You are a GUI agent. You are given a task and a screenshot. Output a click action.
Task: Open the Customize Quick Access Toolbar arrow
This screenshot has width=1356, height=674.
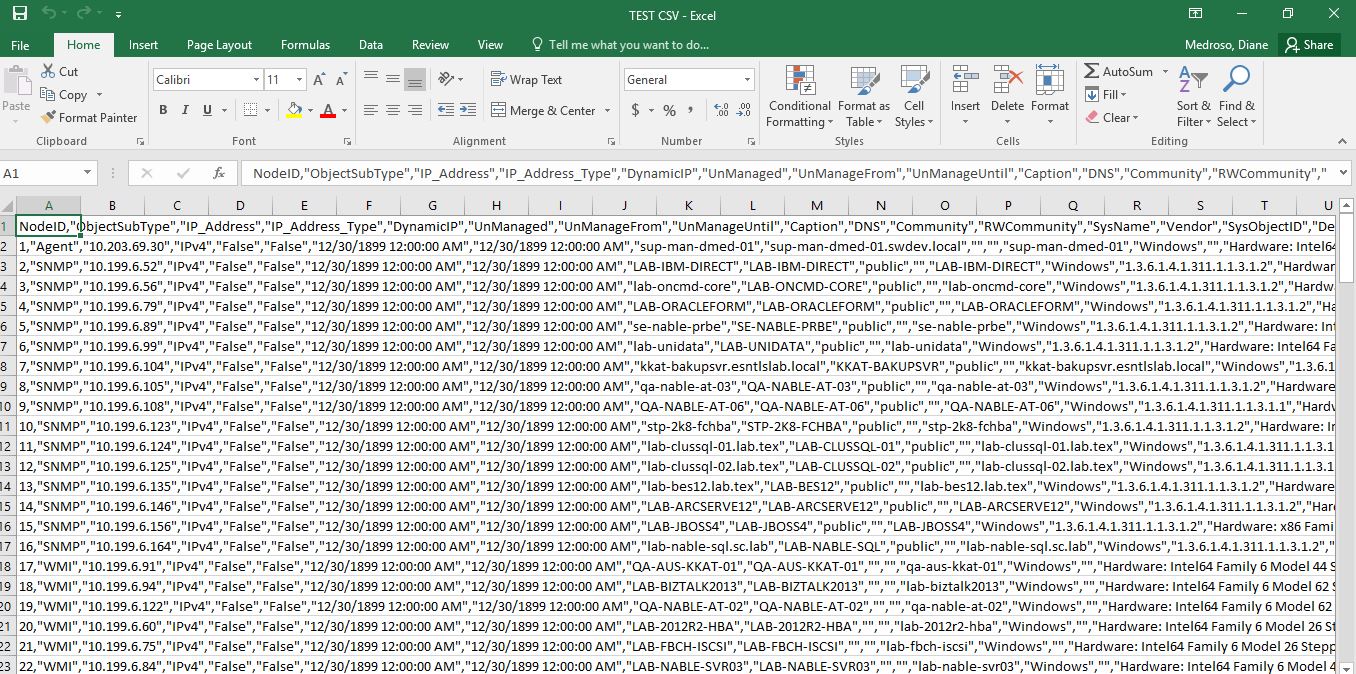pos(119,15)
